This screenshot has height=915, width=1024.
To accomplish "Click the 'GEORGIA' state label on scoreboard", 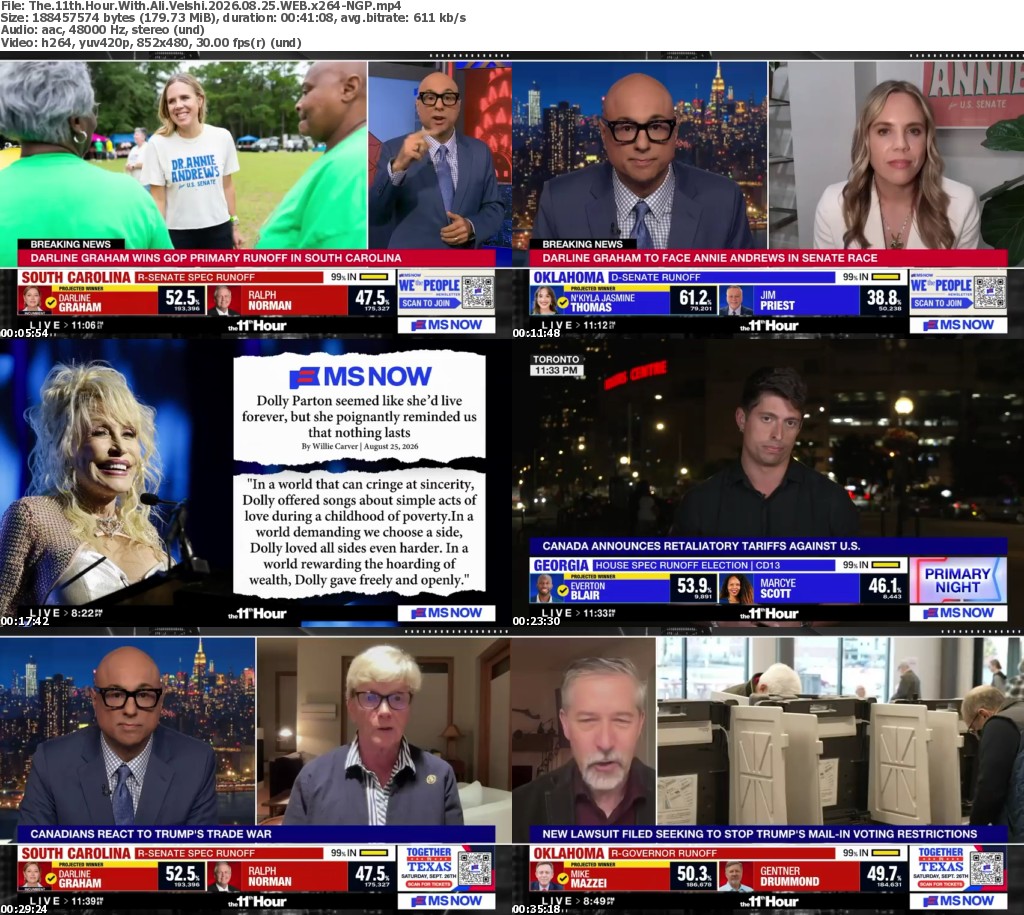I will point(561,566).
